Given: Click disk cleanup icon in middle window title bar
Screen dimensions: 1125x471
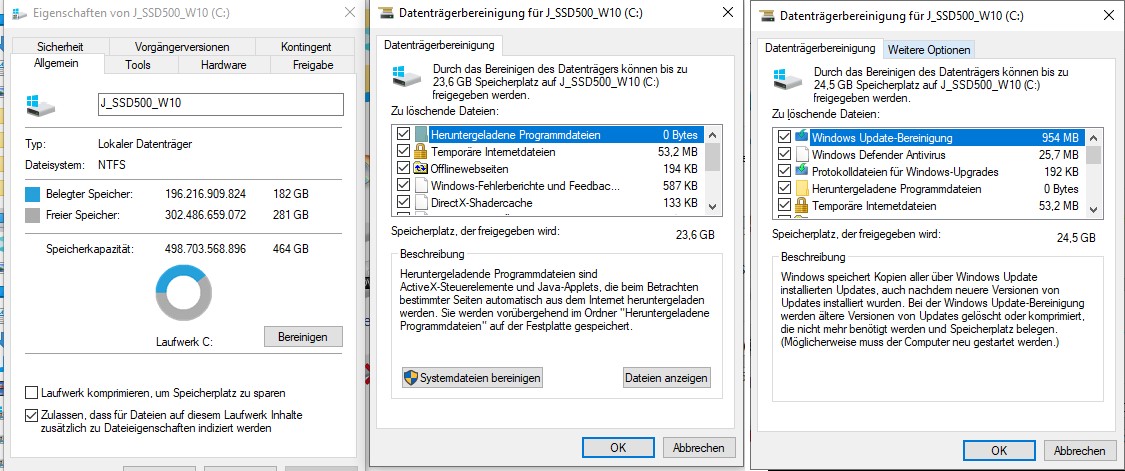Looking at the screenshot, I should [x=386, y=12].
